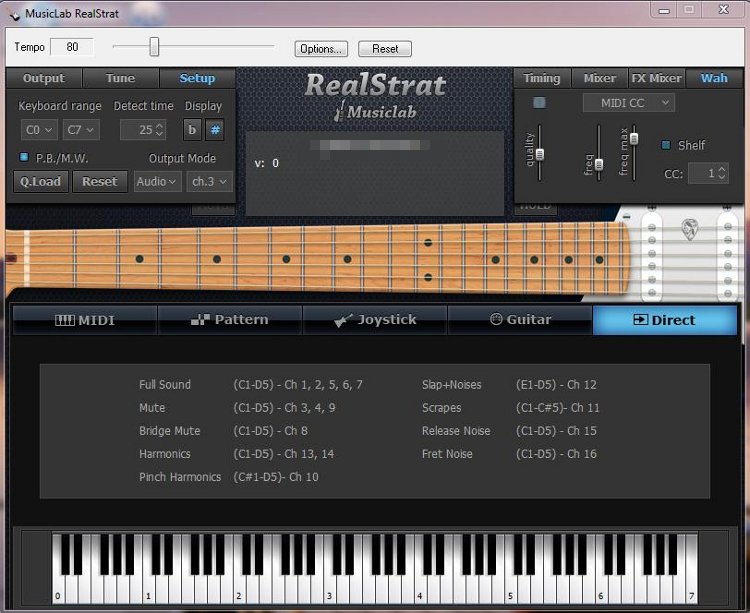Select the Joystick mode tab
Viewport: 750px width, 613px height.
tap(375, 320)
